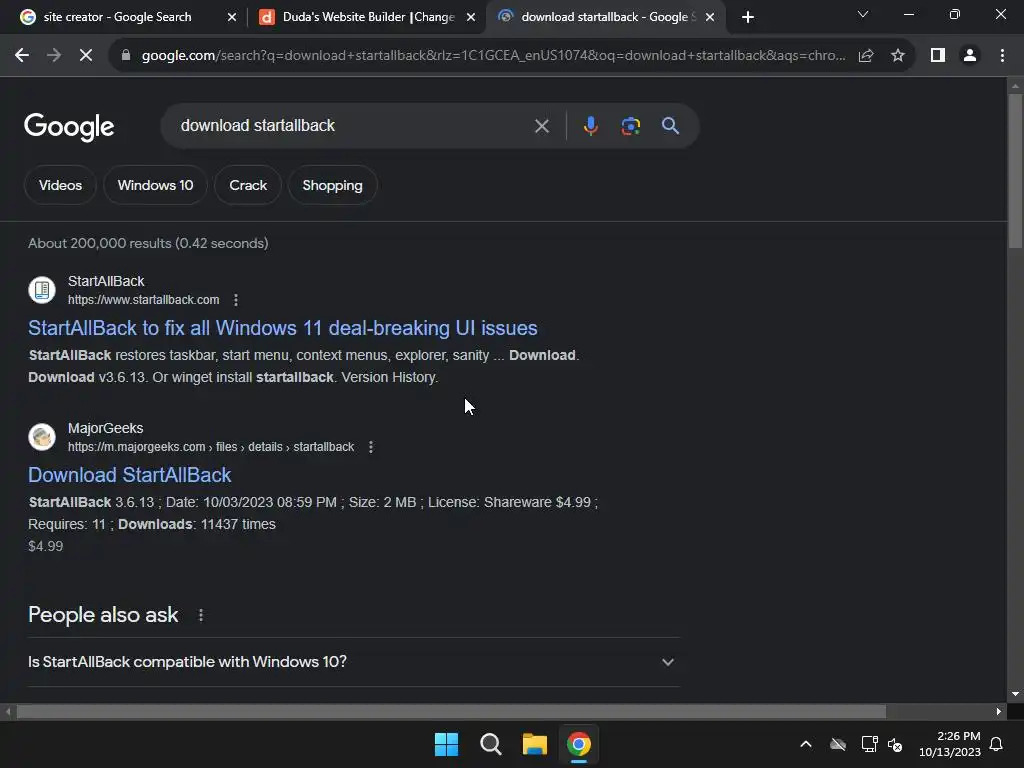Select the download startallback tab
1024x768 pixels.
pyautogui.click(x=600, y=17)
